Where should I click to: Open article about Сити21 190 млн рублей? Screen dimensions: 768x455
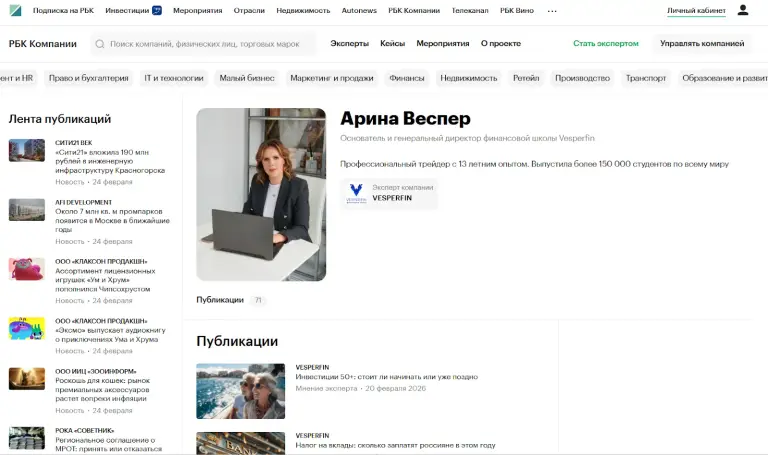(x=110, y=161)
